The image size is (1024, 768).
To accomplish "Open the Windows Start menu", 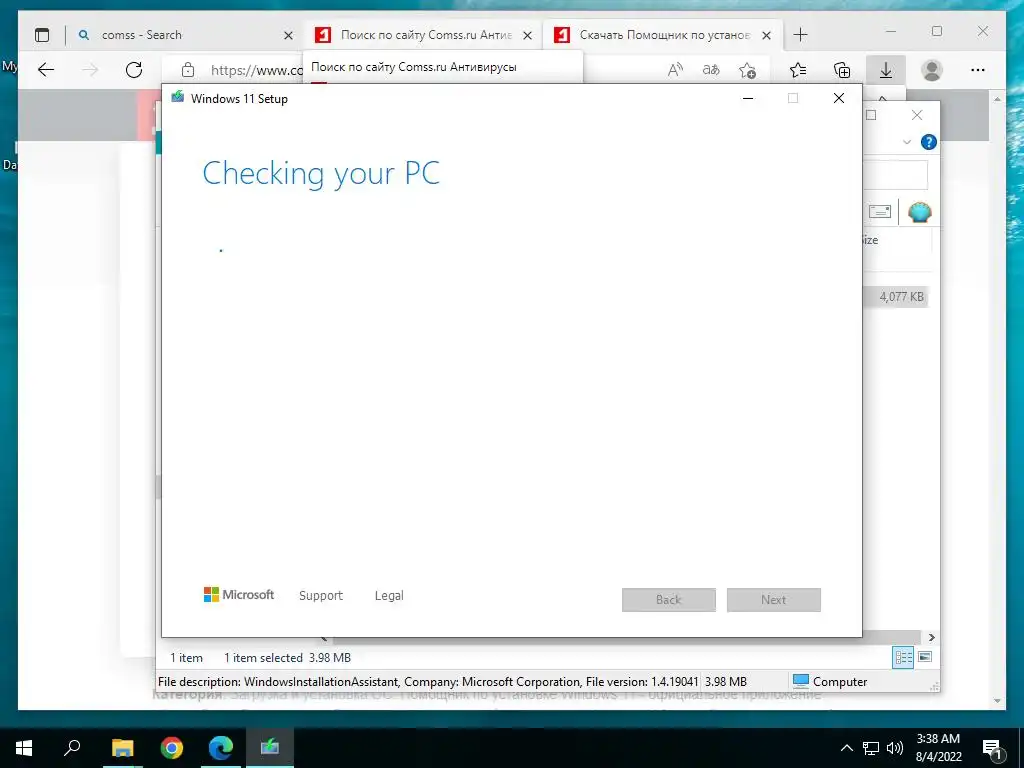I will coord(24,748).
